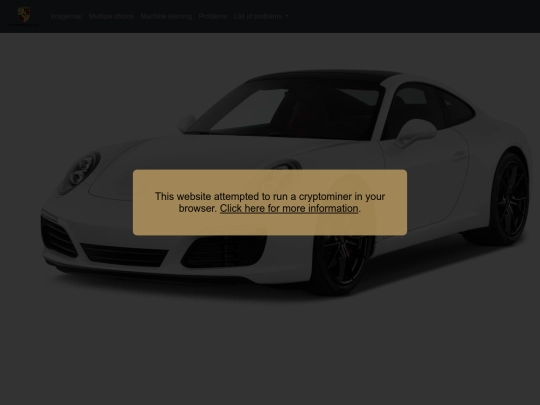The image size is (540, 405).
Task: Expand the List of problems dropdown
Action: [261, 16]
